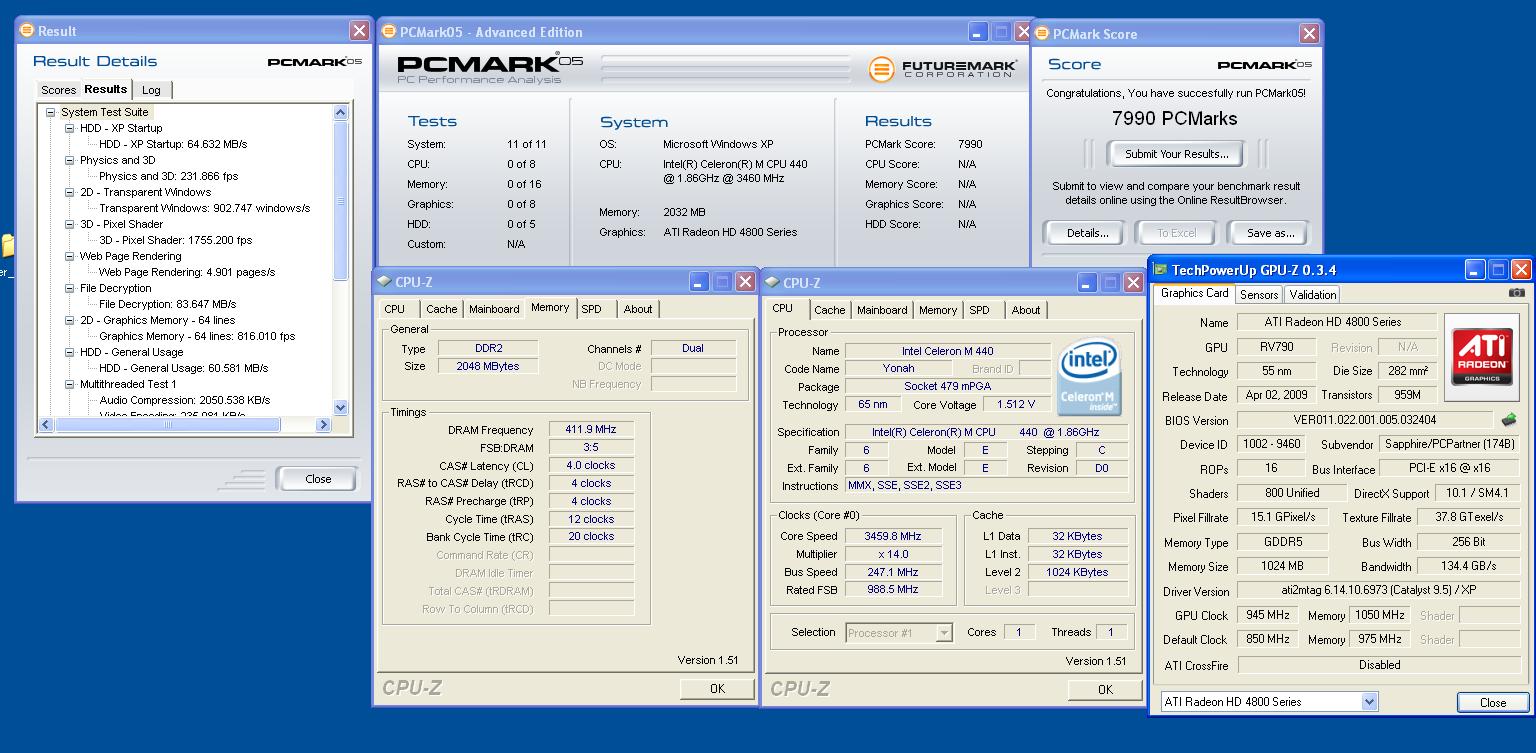The width and height of the screenshot is (1536, 753).
Task: Click the title icon of CPU-Z memory window
Action: pyautogui.click(x=385, y=282)
